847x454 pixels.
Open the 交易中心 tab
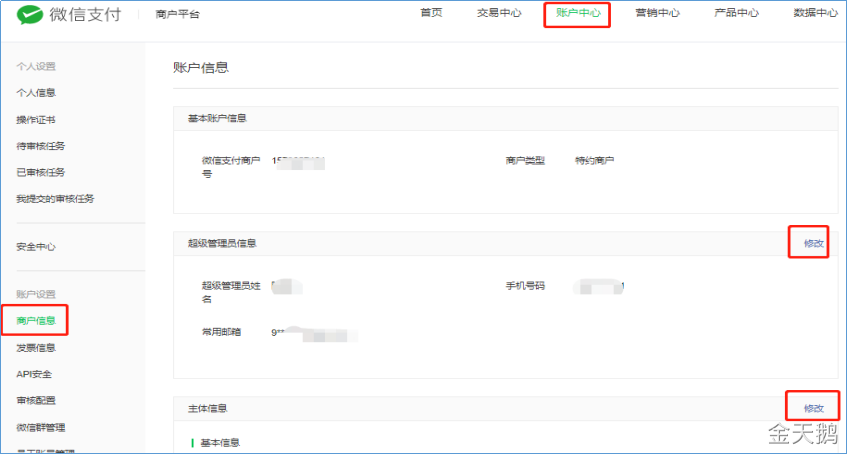[499, 13]
